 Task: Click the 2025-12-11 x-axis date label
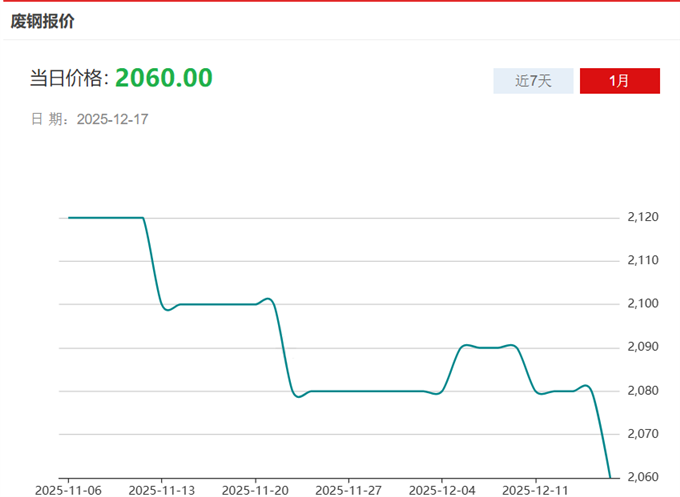534,490
